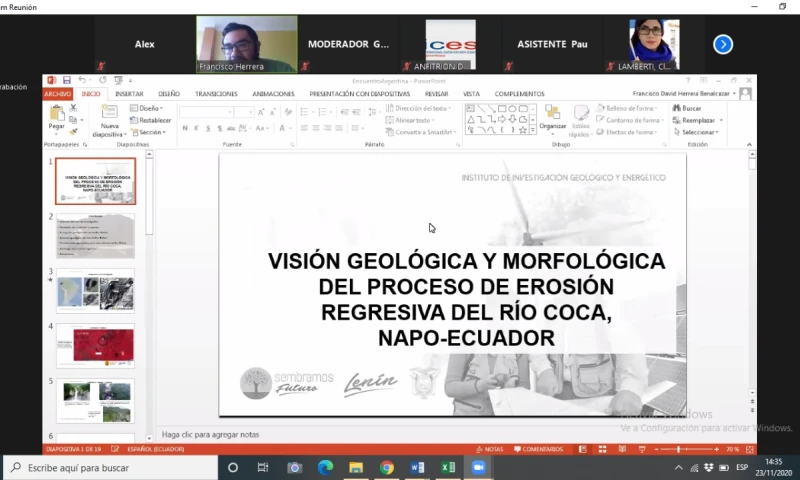Toggle NOTAS pane in status bar

(489, 449)
